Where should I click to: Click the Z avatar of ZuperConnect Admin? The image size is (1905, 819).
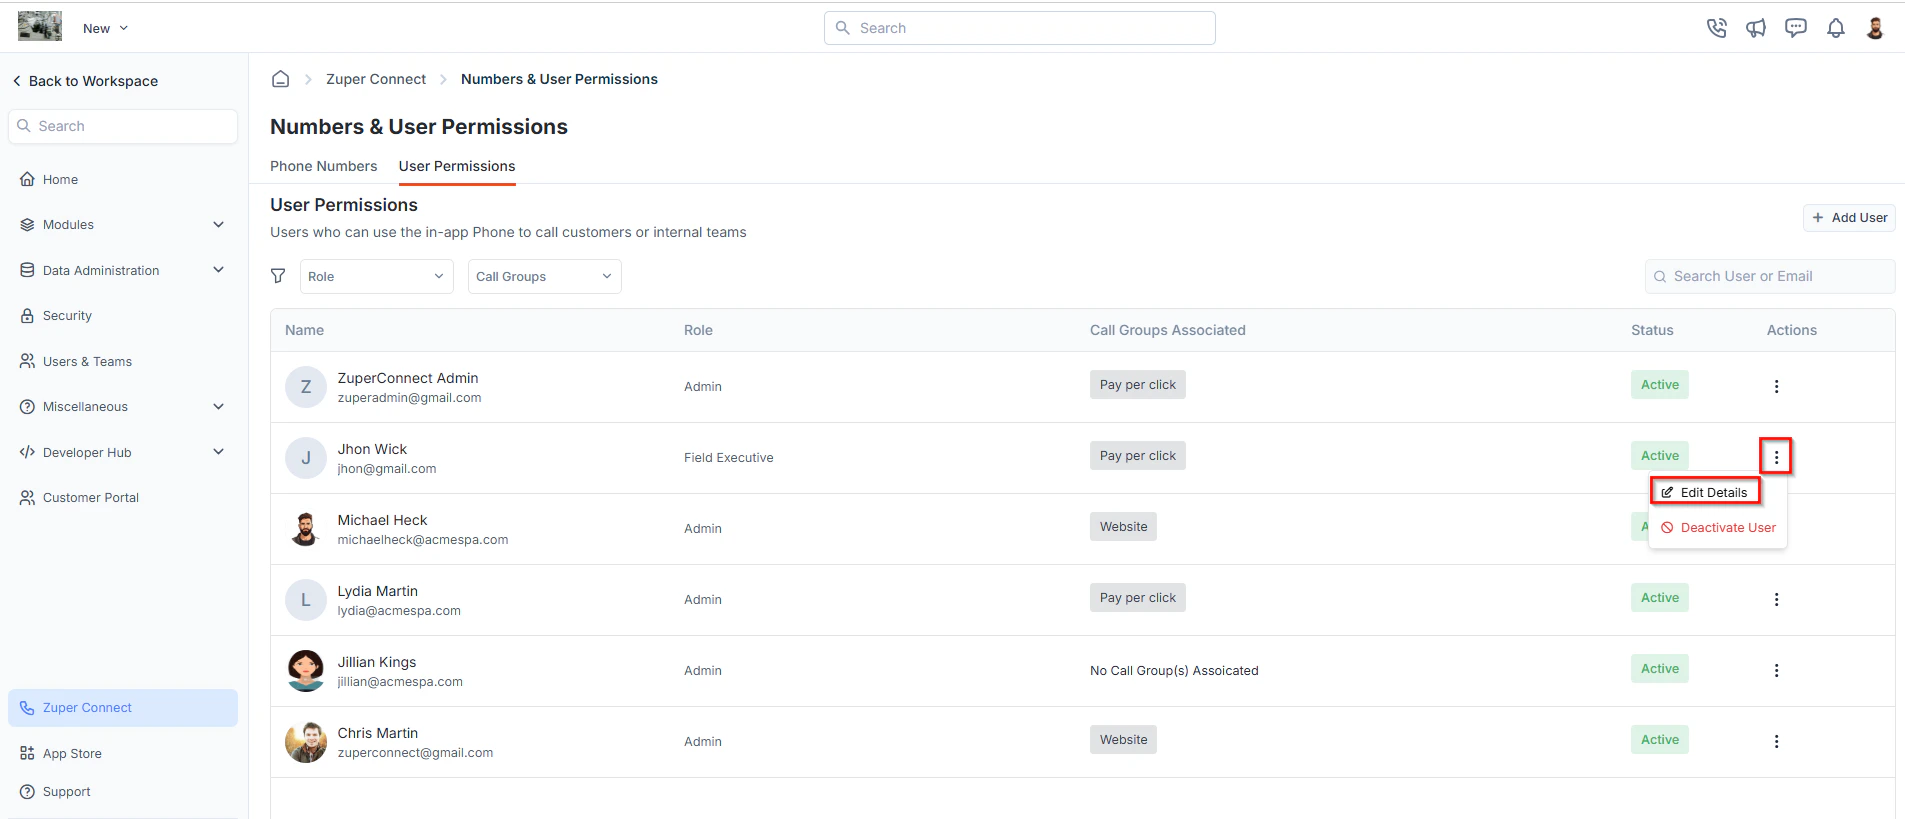[x=306, y=387]
